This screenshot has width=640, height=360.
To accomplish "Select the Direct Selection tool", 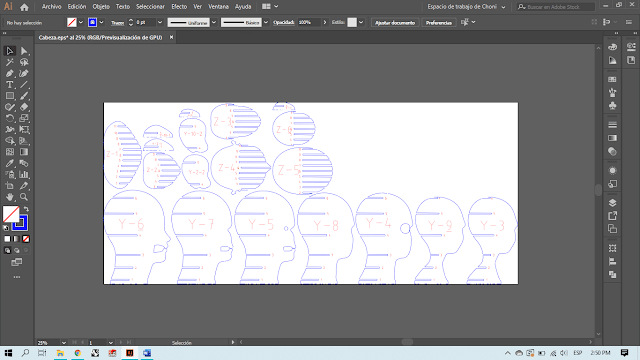I will coord(24,51).
